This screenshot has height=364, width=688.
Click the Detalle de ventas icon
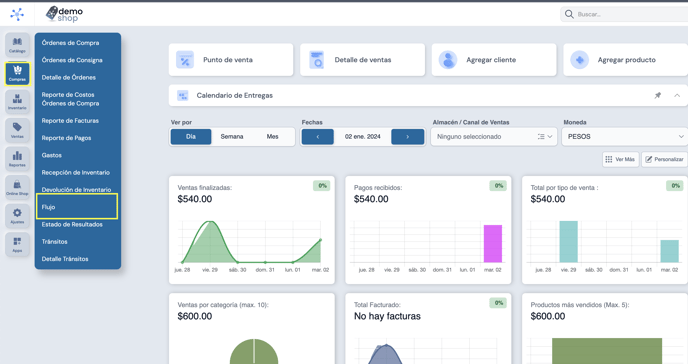click(316, 60)
